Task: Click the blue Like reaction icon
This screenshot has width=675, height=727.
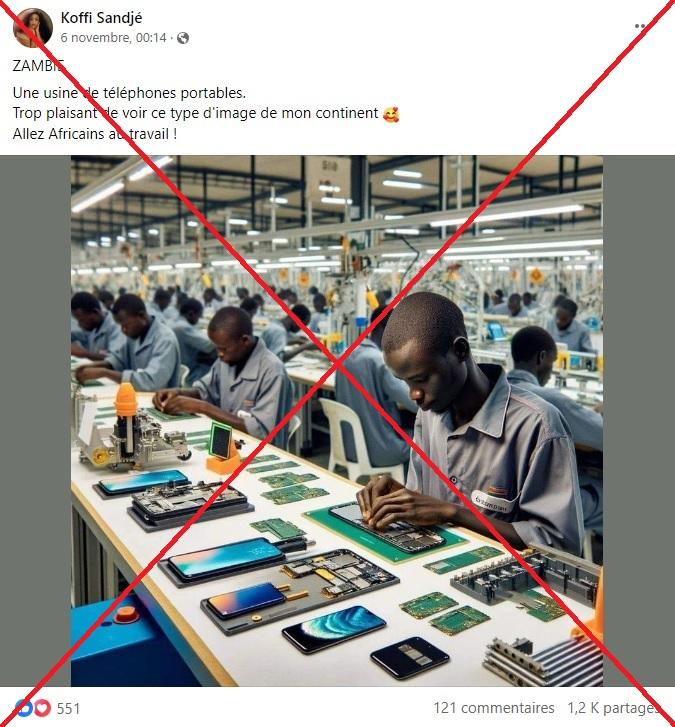Action: [23, 708]
